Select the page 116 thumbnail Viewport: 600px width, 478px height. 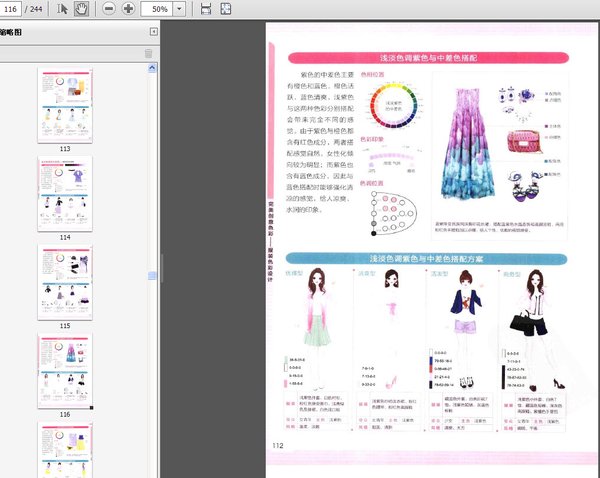click(x=65, y=369)
